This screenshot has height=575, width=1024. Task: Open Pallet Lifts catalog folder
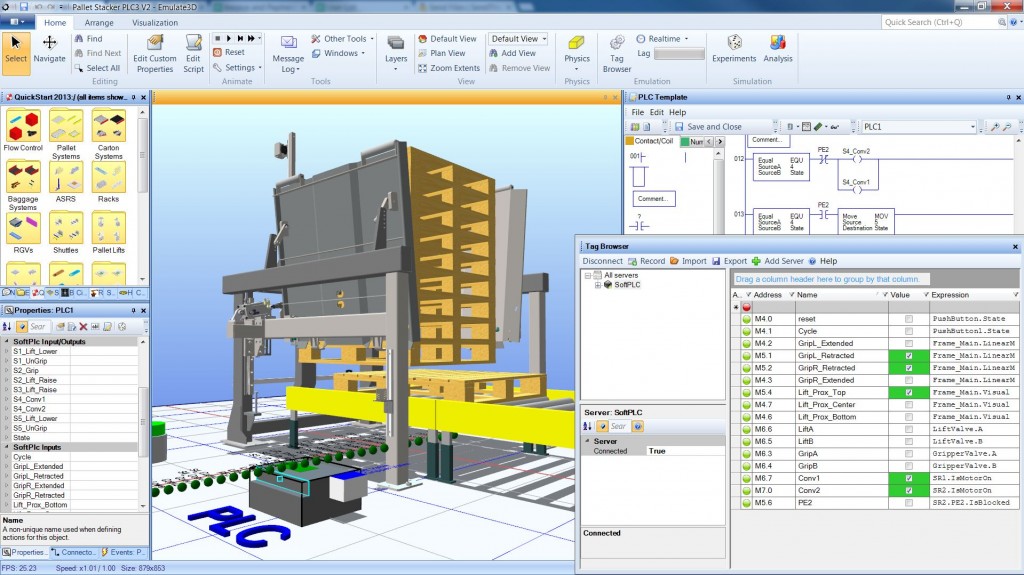point(108,233)
